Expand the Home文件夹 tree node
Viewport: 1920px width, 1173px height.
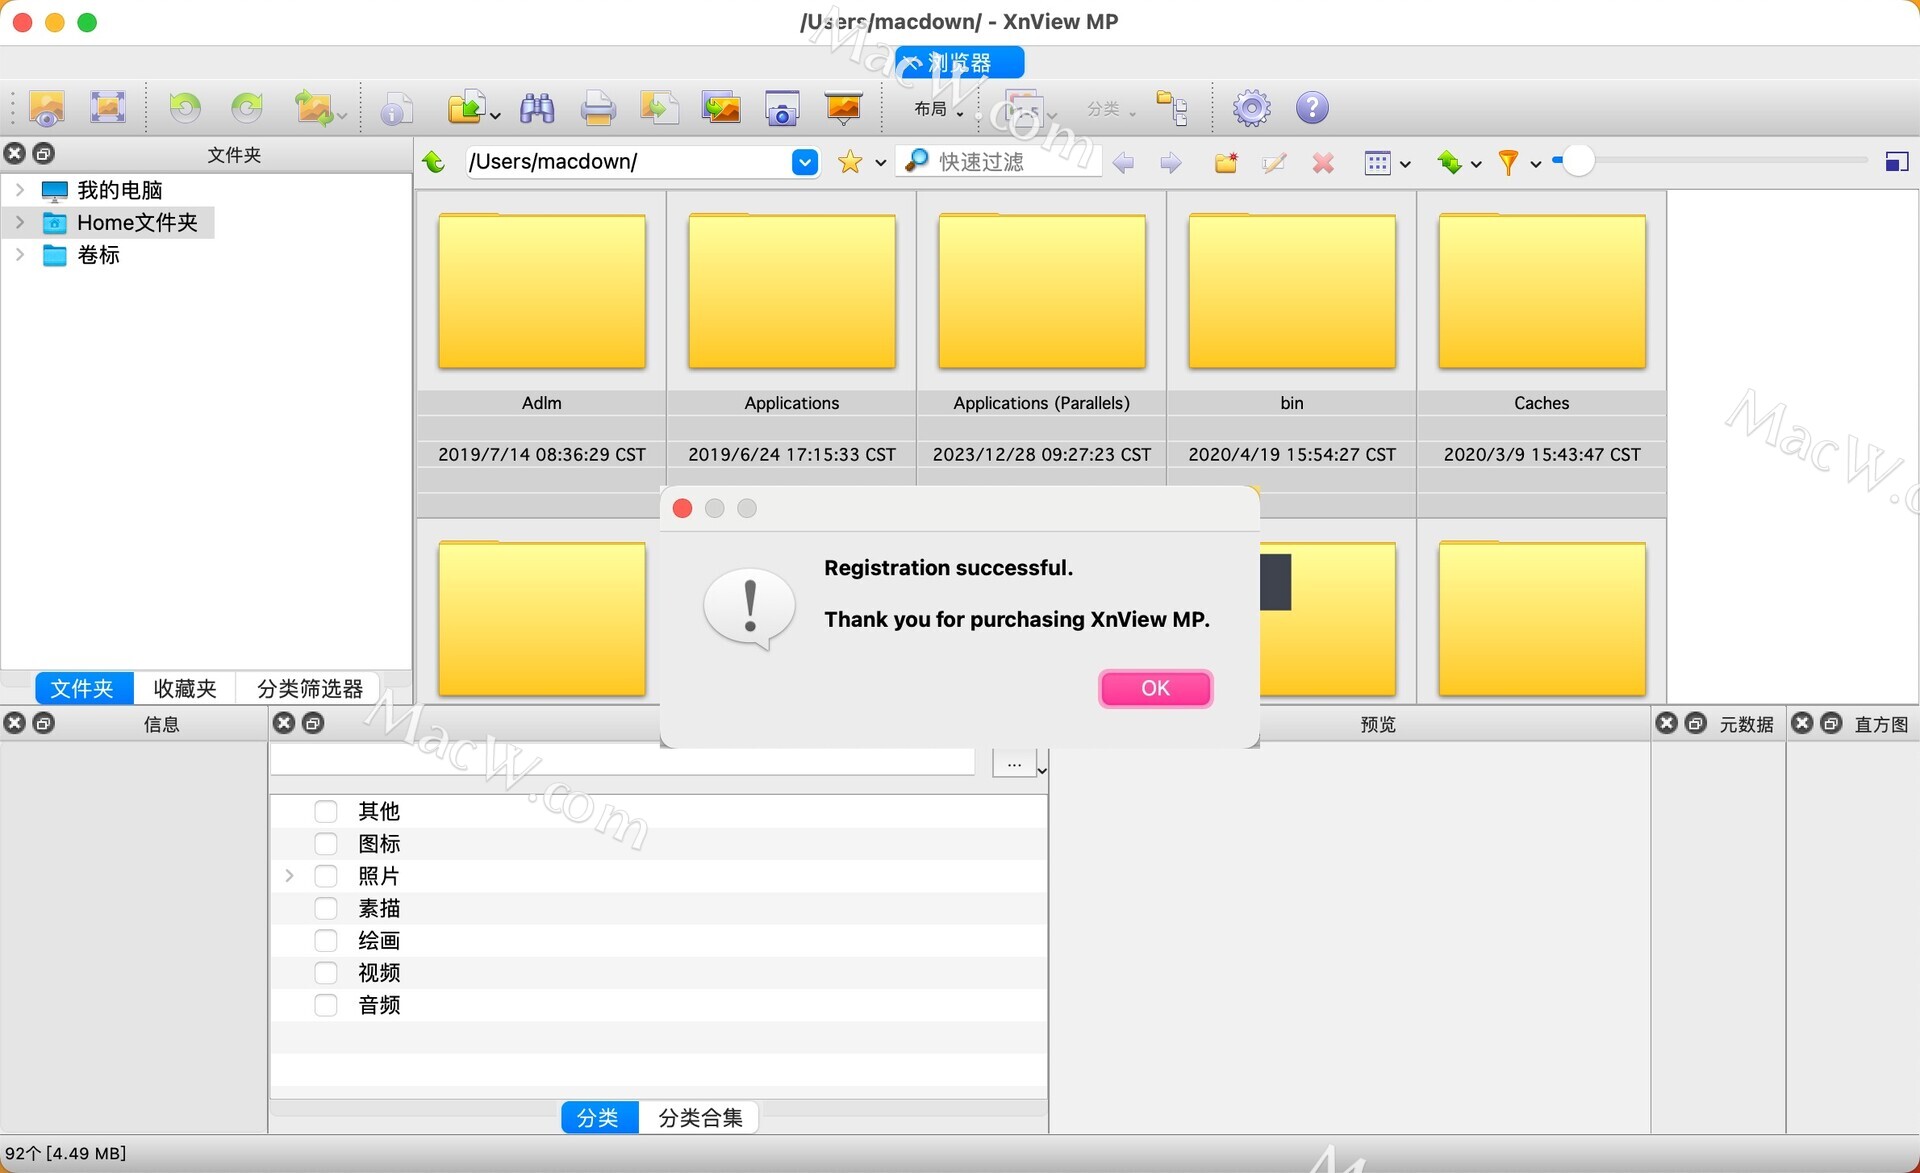pyautogui.click(x=19, y=222)
